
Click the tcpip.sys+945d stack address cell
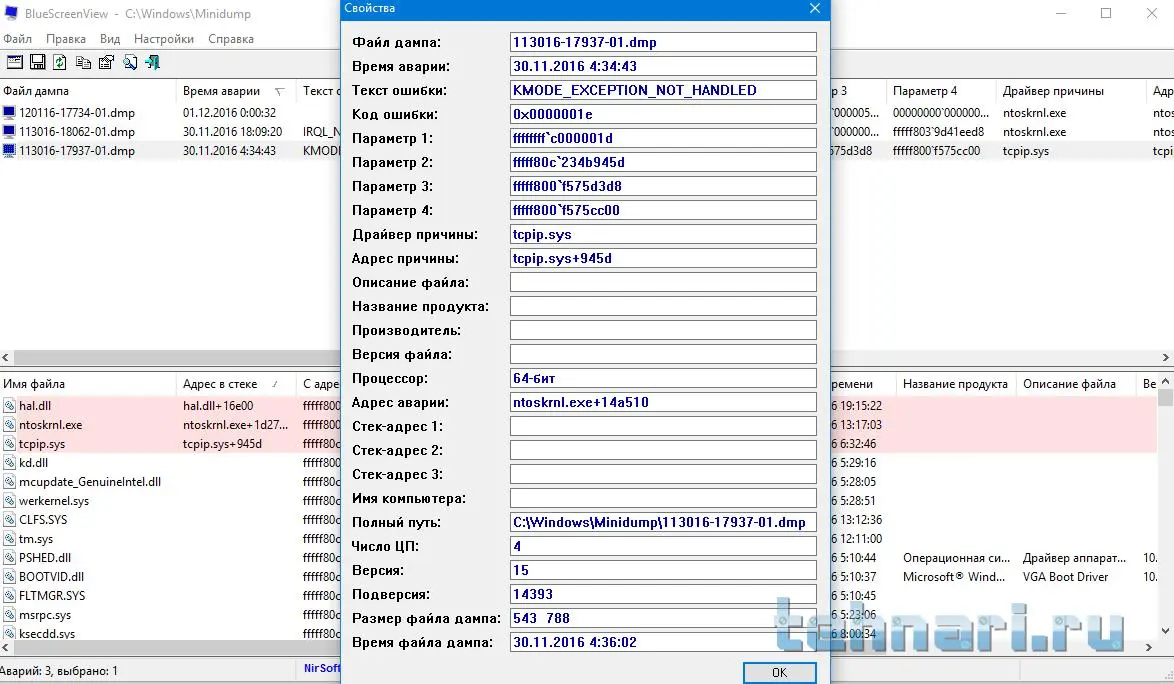tap(222, 444)
